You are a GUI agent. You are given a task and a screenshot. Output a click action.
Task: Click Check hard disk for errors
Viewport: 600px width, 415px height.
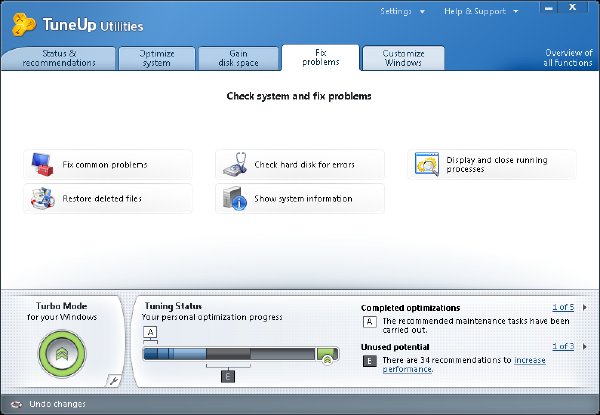(300, 164)
